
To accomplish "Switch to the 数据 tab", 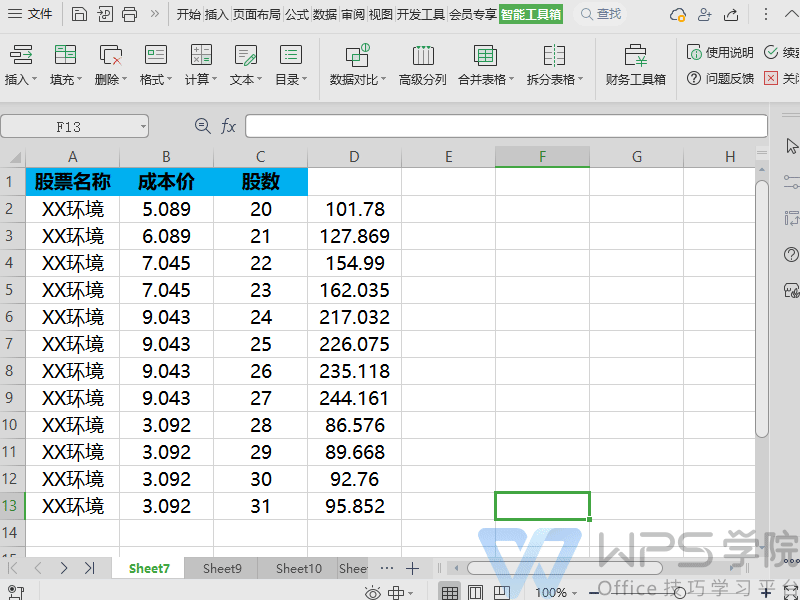I will click(325, 14).
